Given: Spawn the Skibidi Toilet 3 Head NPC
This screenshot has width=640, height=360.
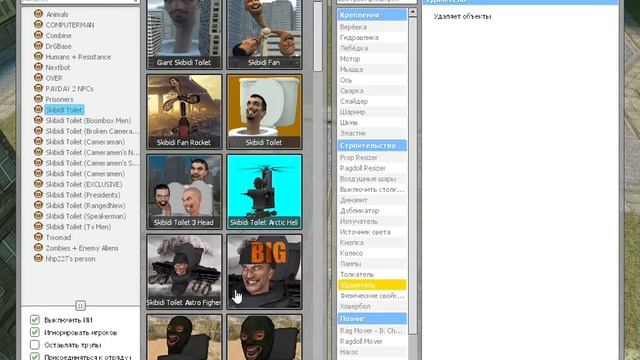Looking at the screenshot, I should [184, 191].
